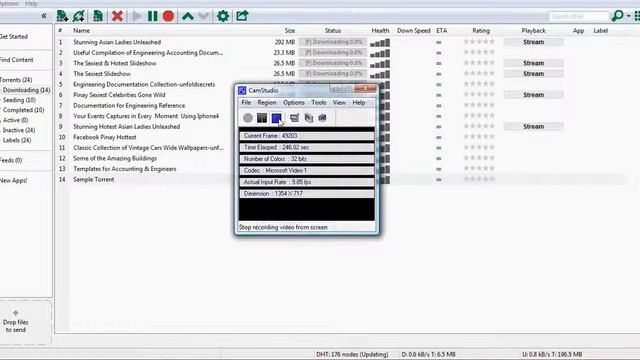Image resolution: width=640 pixels, height=360 pixels.
Task: Click rating stars for 'Stunning Asian Ladies Unleashed'
Action: coord(479,42)
